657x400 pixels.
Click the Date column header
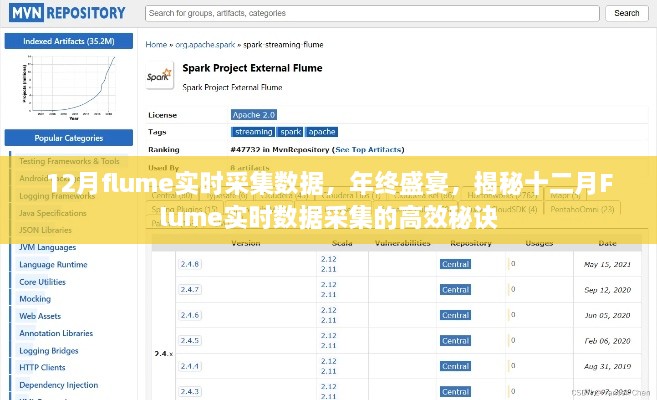click(x=607, y=243)
